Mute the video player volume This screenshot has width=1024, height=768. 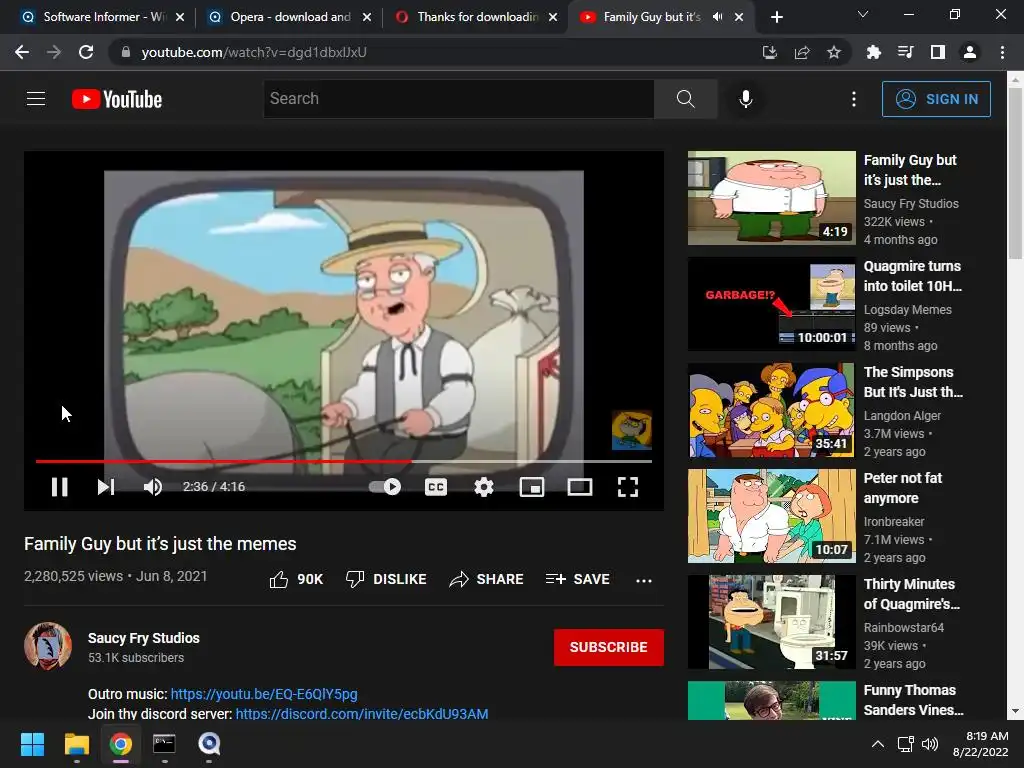(x=152, y=487)
